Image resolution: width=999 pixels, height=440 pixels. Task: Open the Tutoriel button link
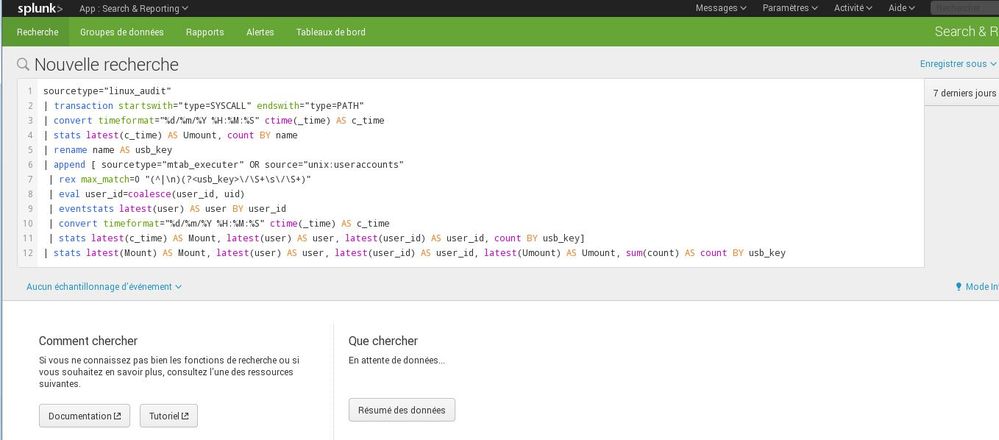pyautogui.click(x=168, y=415)
